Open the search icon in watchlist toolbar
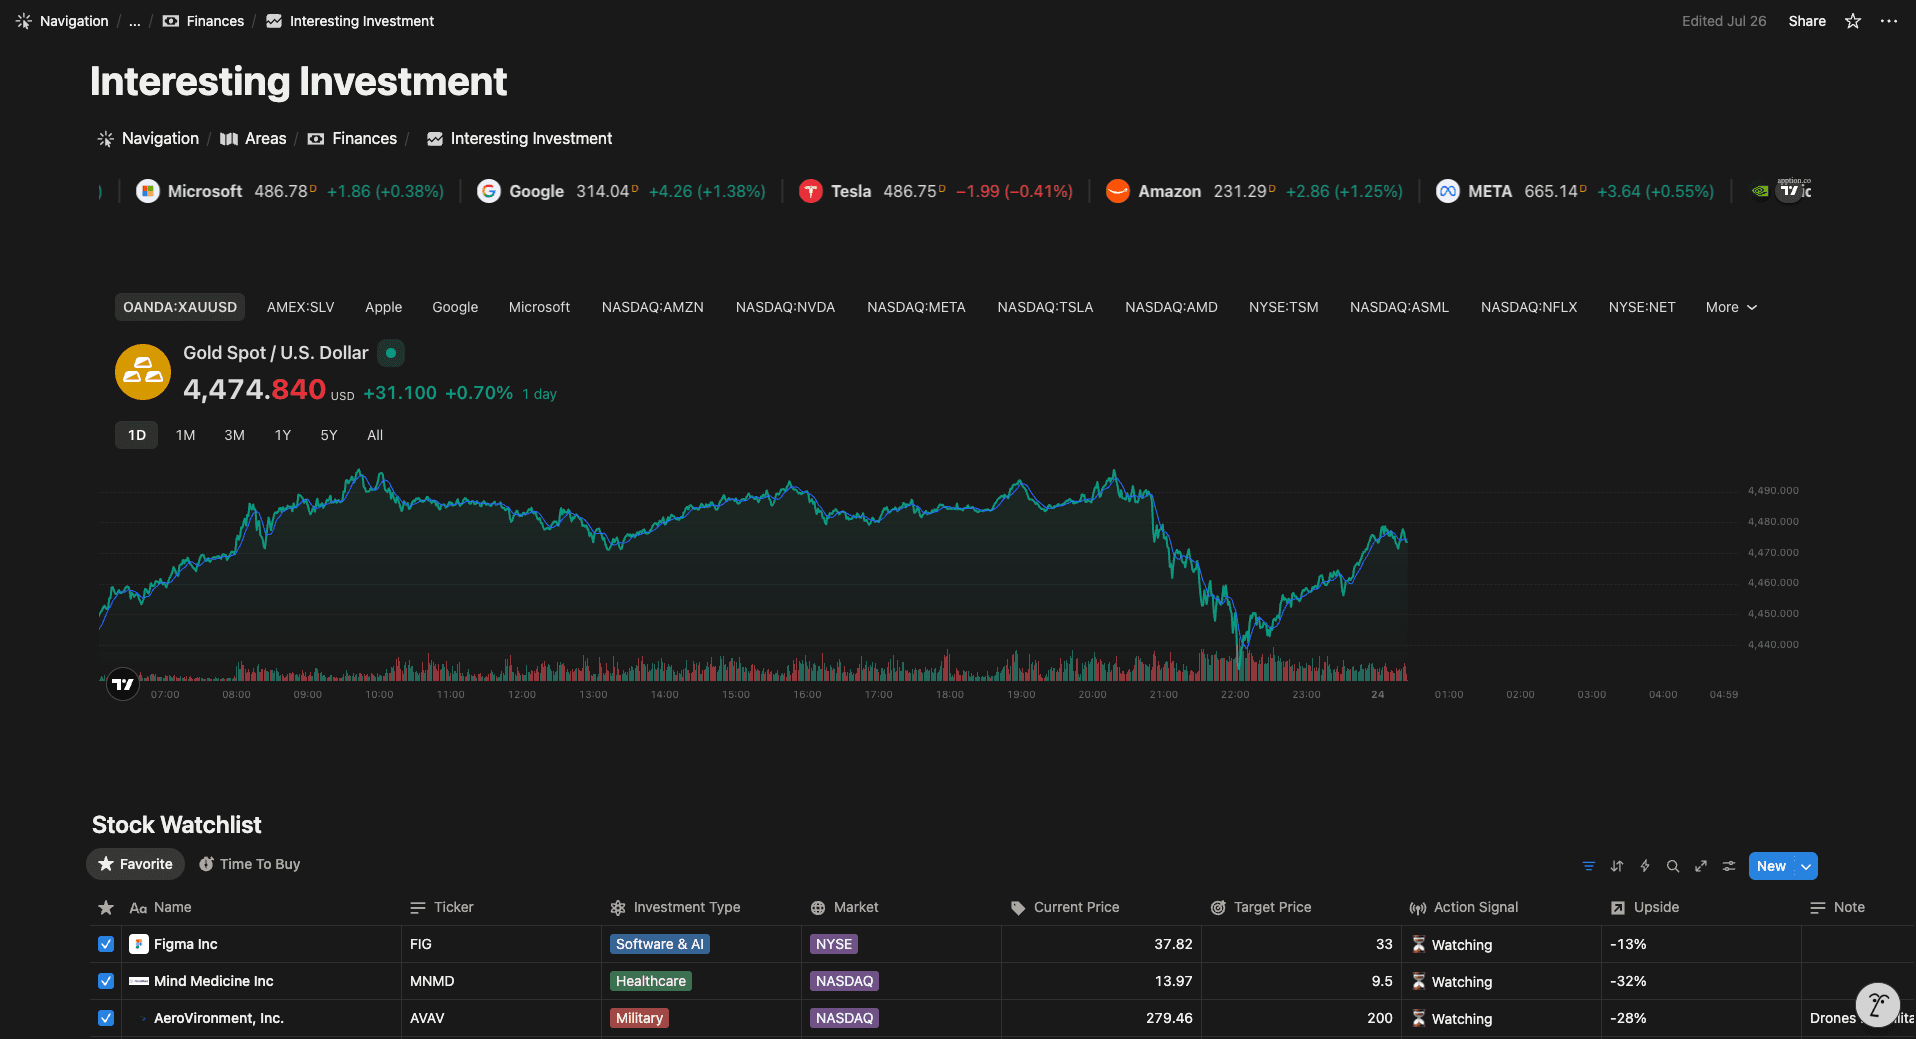This screenshot has height=1039, width=1916. pyautogui.click(x=1673, y=866)
